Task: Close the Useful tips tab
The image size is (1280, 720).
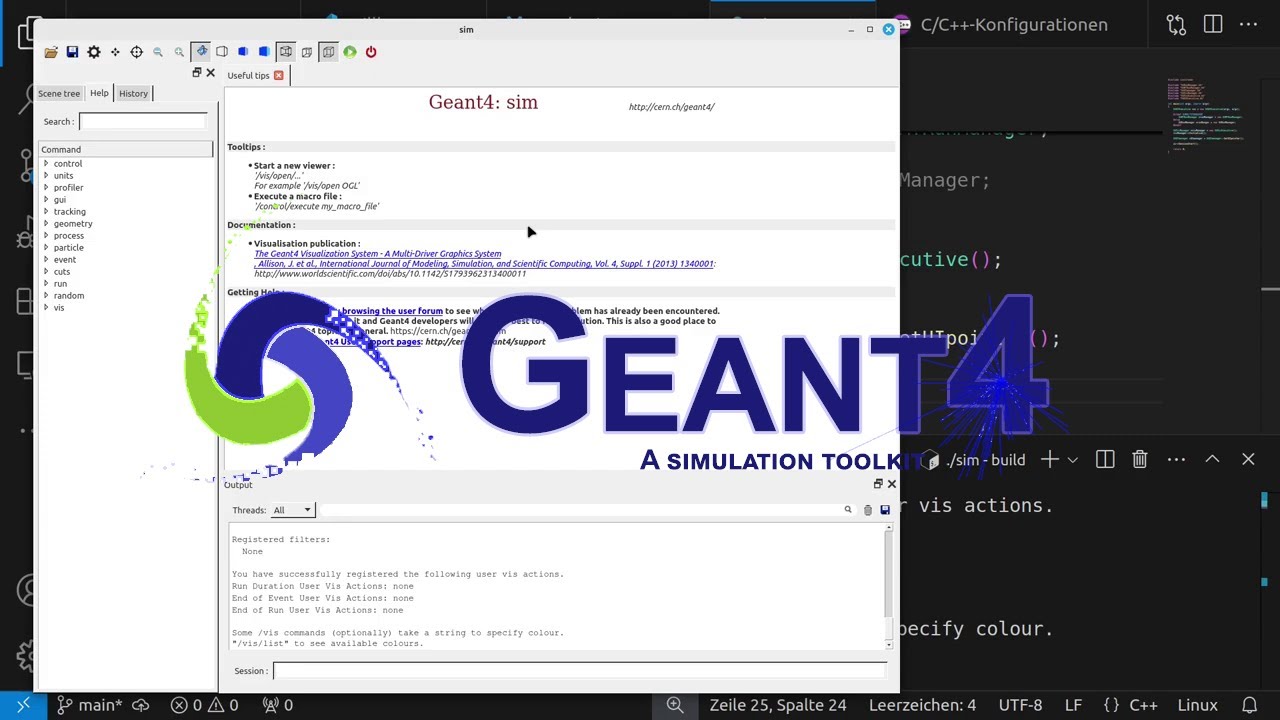Action: pyautogui.click(x=278, y=75)
